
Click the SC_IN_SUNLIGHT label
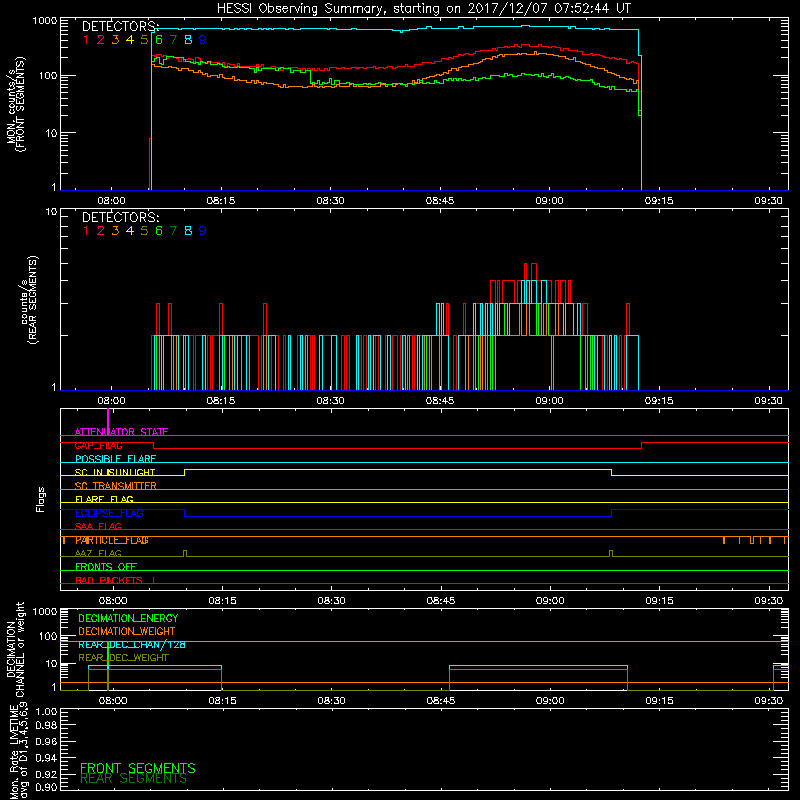pos(115,472)
